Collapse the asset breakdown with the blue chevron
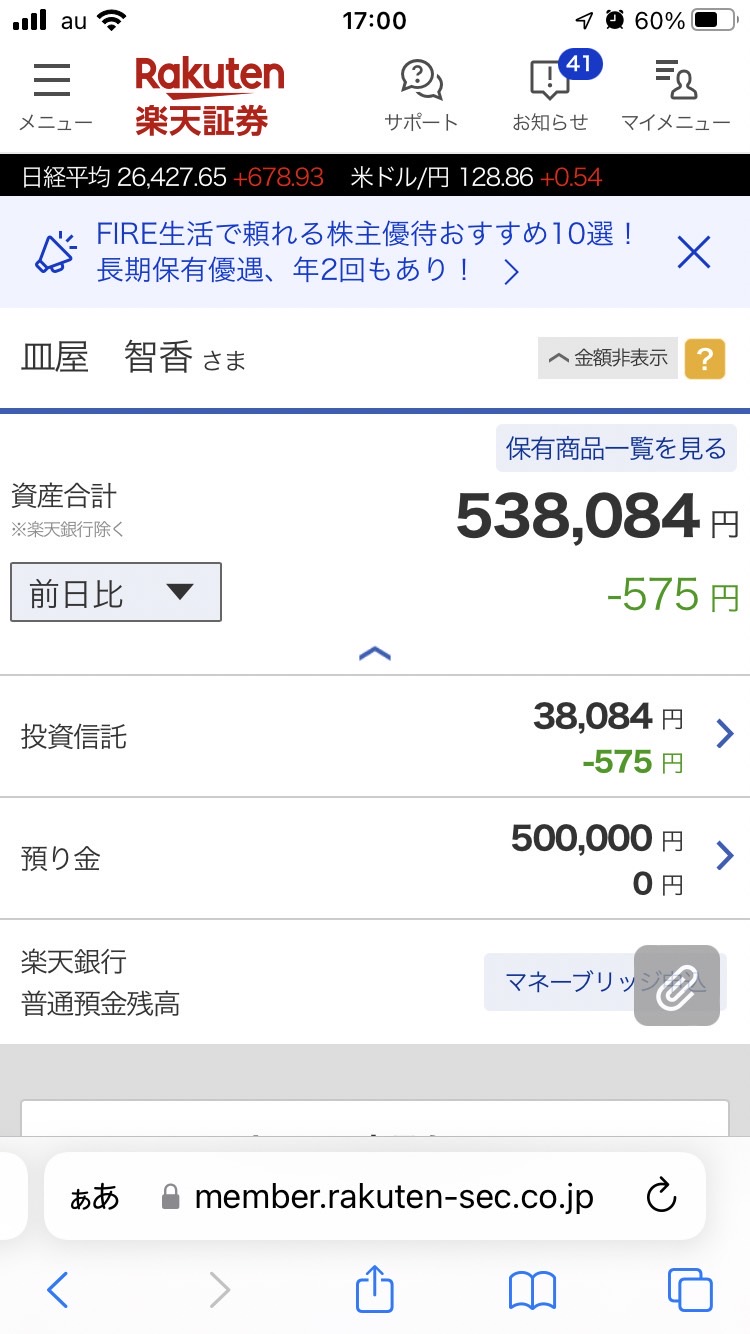This screenshot has height=1334, width=750. pos(374,654)
